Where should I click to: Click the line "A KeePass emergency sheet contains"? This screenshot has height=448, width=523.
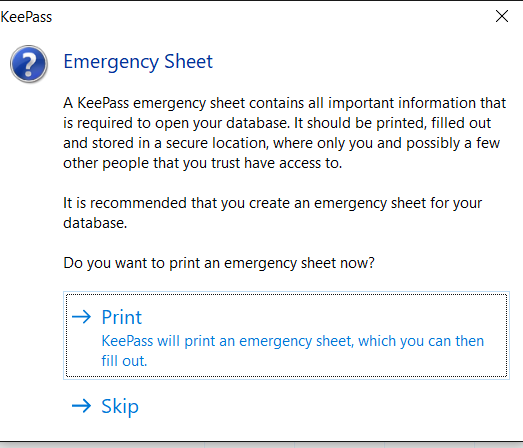(x=285, y=103)
